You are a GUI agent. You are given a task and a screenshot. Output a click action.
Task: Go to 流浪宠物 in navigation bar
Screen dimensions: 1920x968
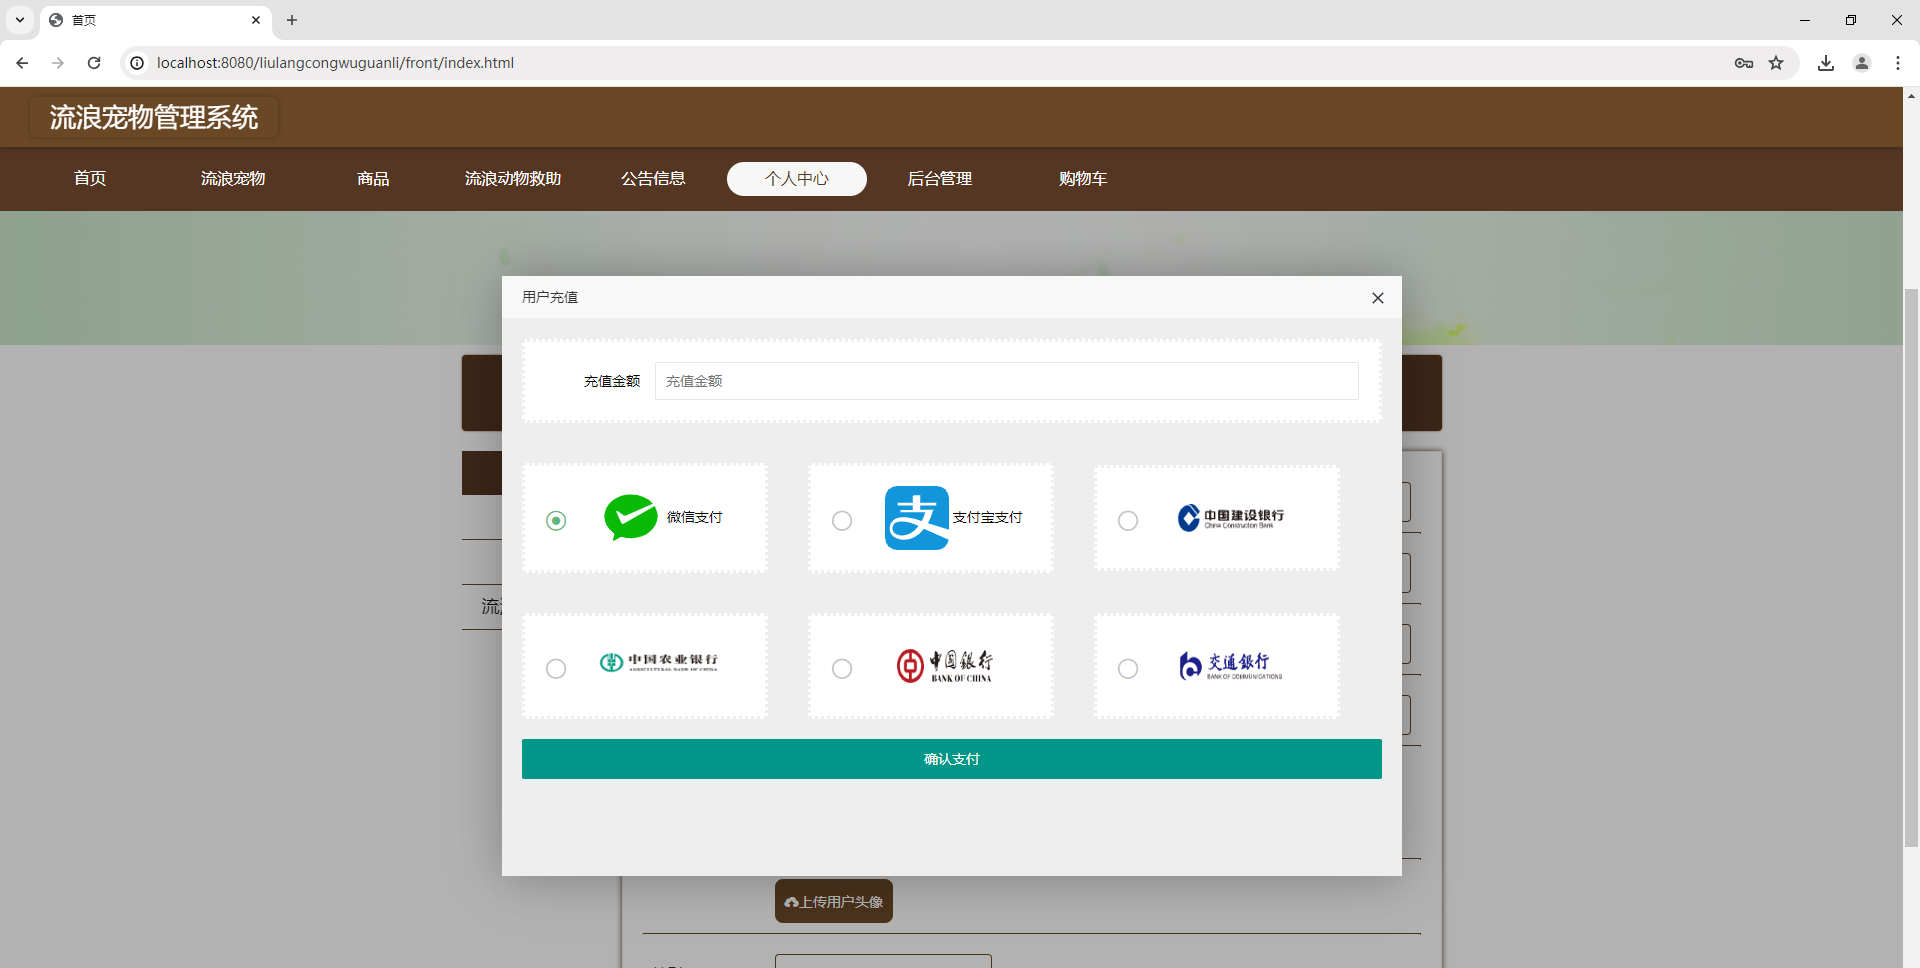pos(233,179)
